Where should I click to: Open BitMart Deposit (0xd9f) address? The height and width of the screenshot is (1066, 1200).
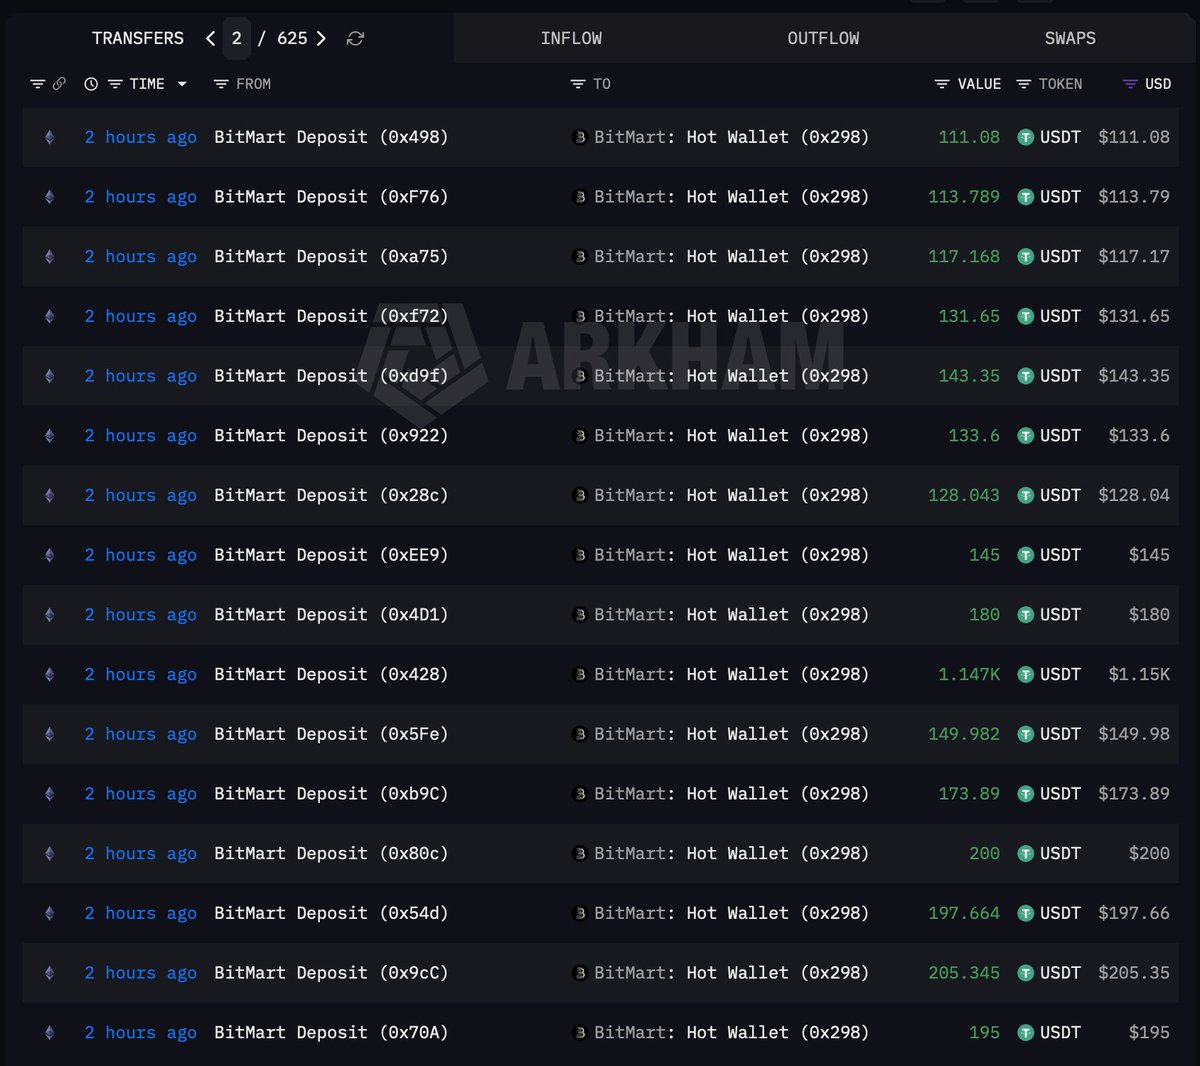tap(331, 376)
